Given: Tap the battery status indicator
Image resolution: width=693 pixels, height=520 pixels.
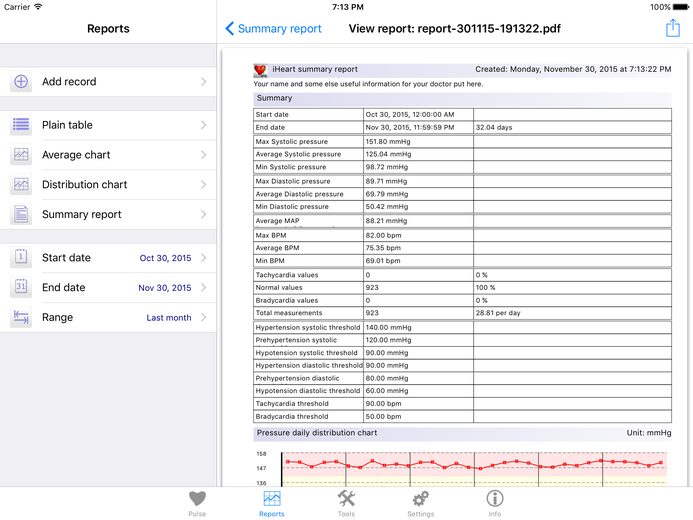Looking at the screenshot, I should 680,7.
